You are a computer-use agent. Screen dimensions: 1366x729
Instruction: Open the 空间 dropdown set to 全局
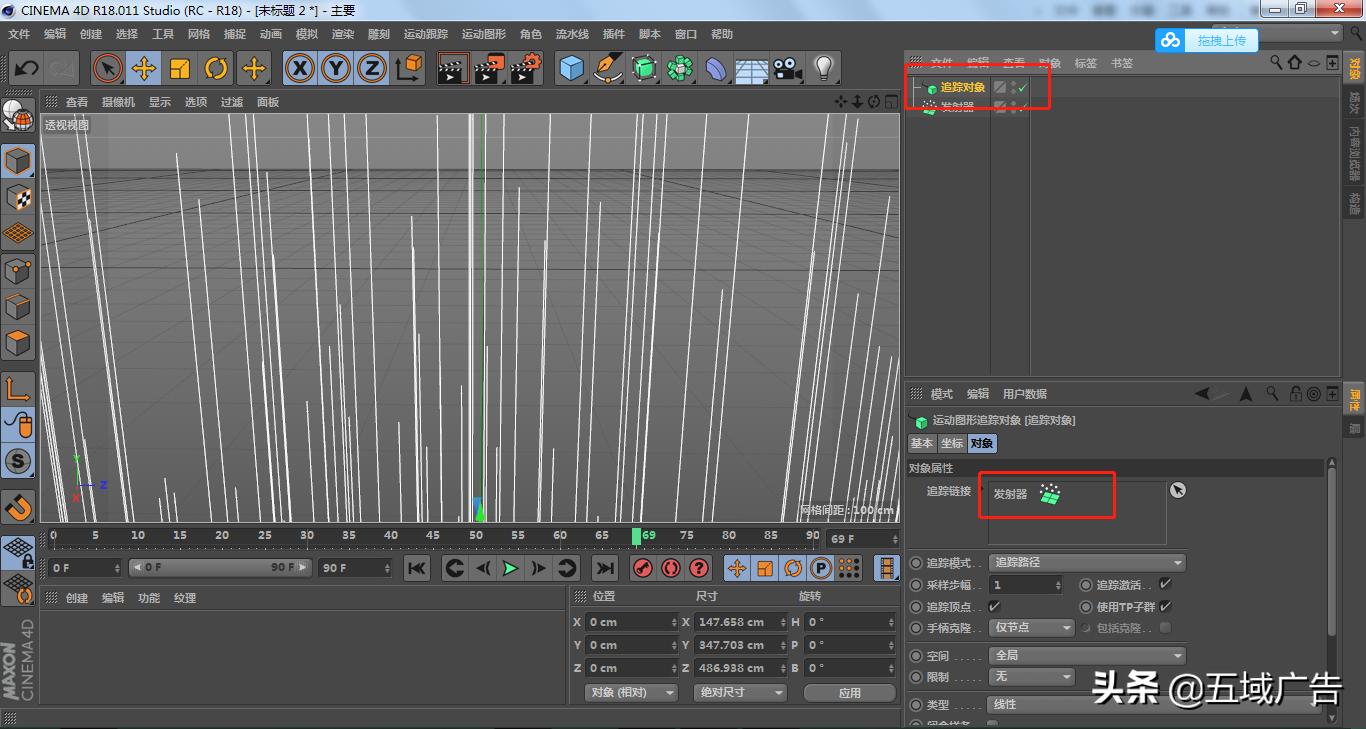(1087, 655)
